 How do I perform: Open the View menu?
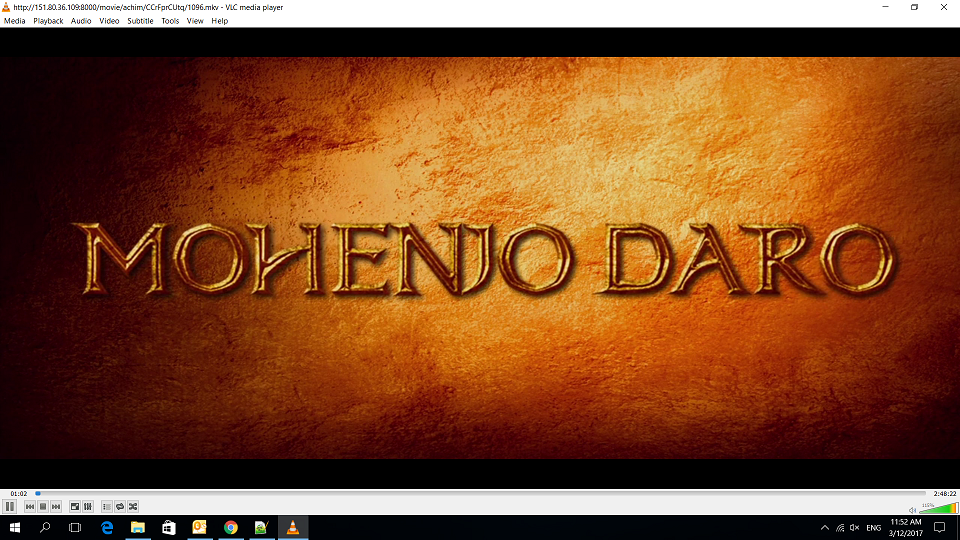click(195, 21)
